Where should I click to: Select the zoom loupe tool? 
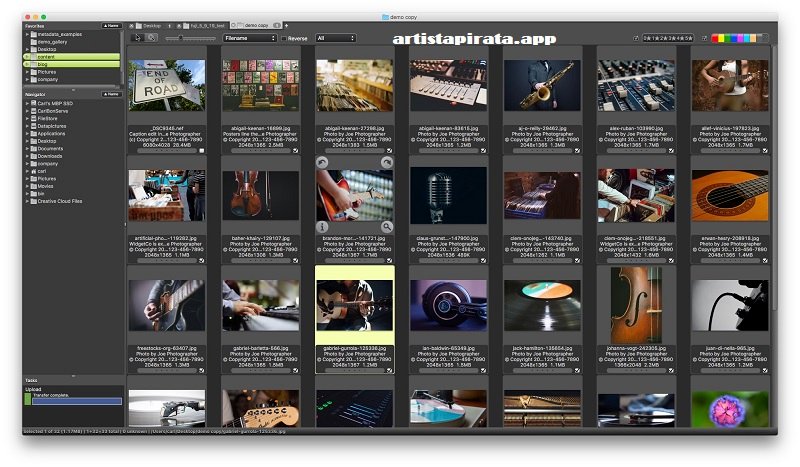click(152, 38)
